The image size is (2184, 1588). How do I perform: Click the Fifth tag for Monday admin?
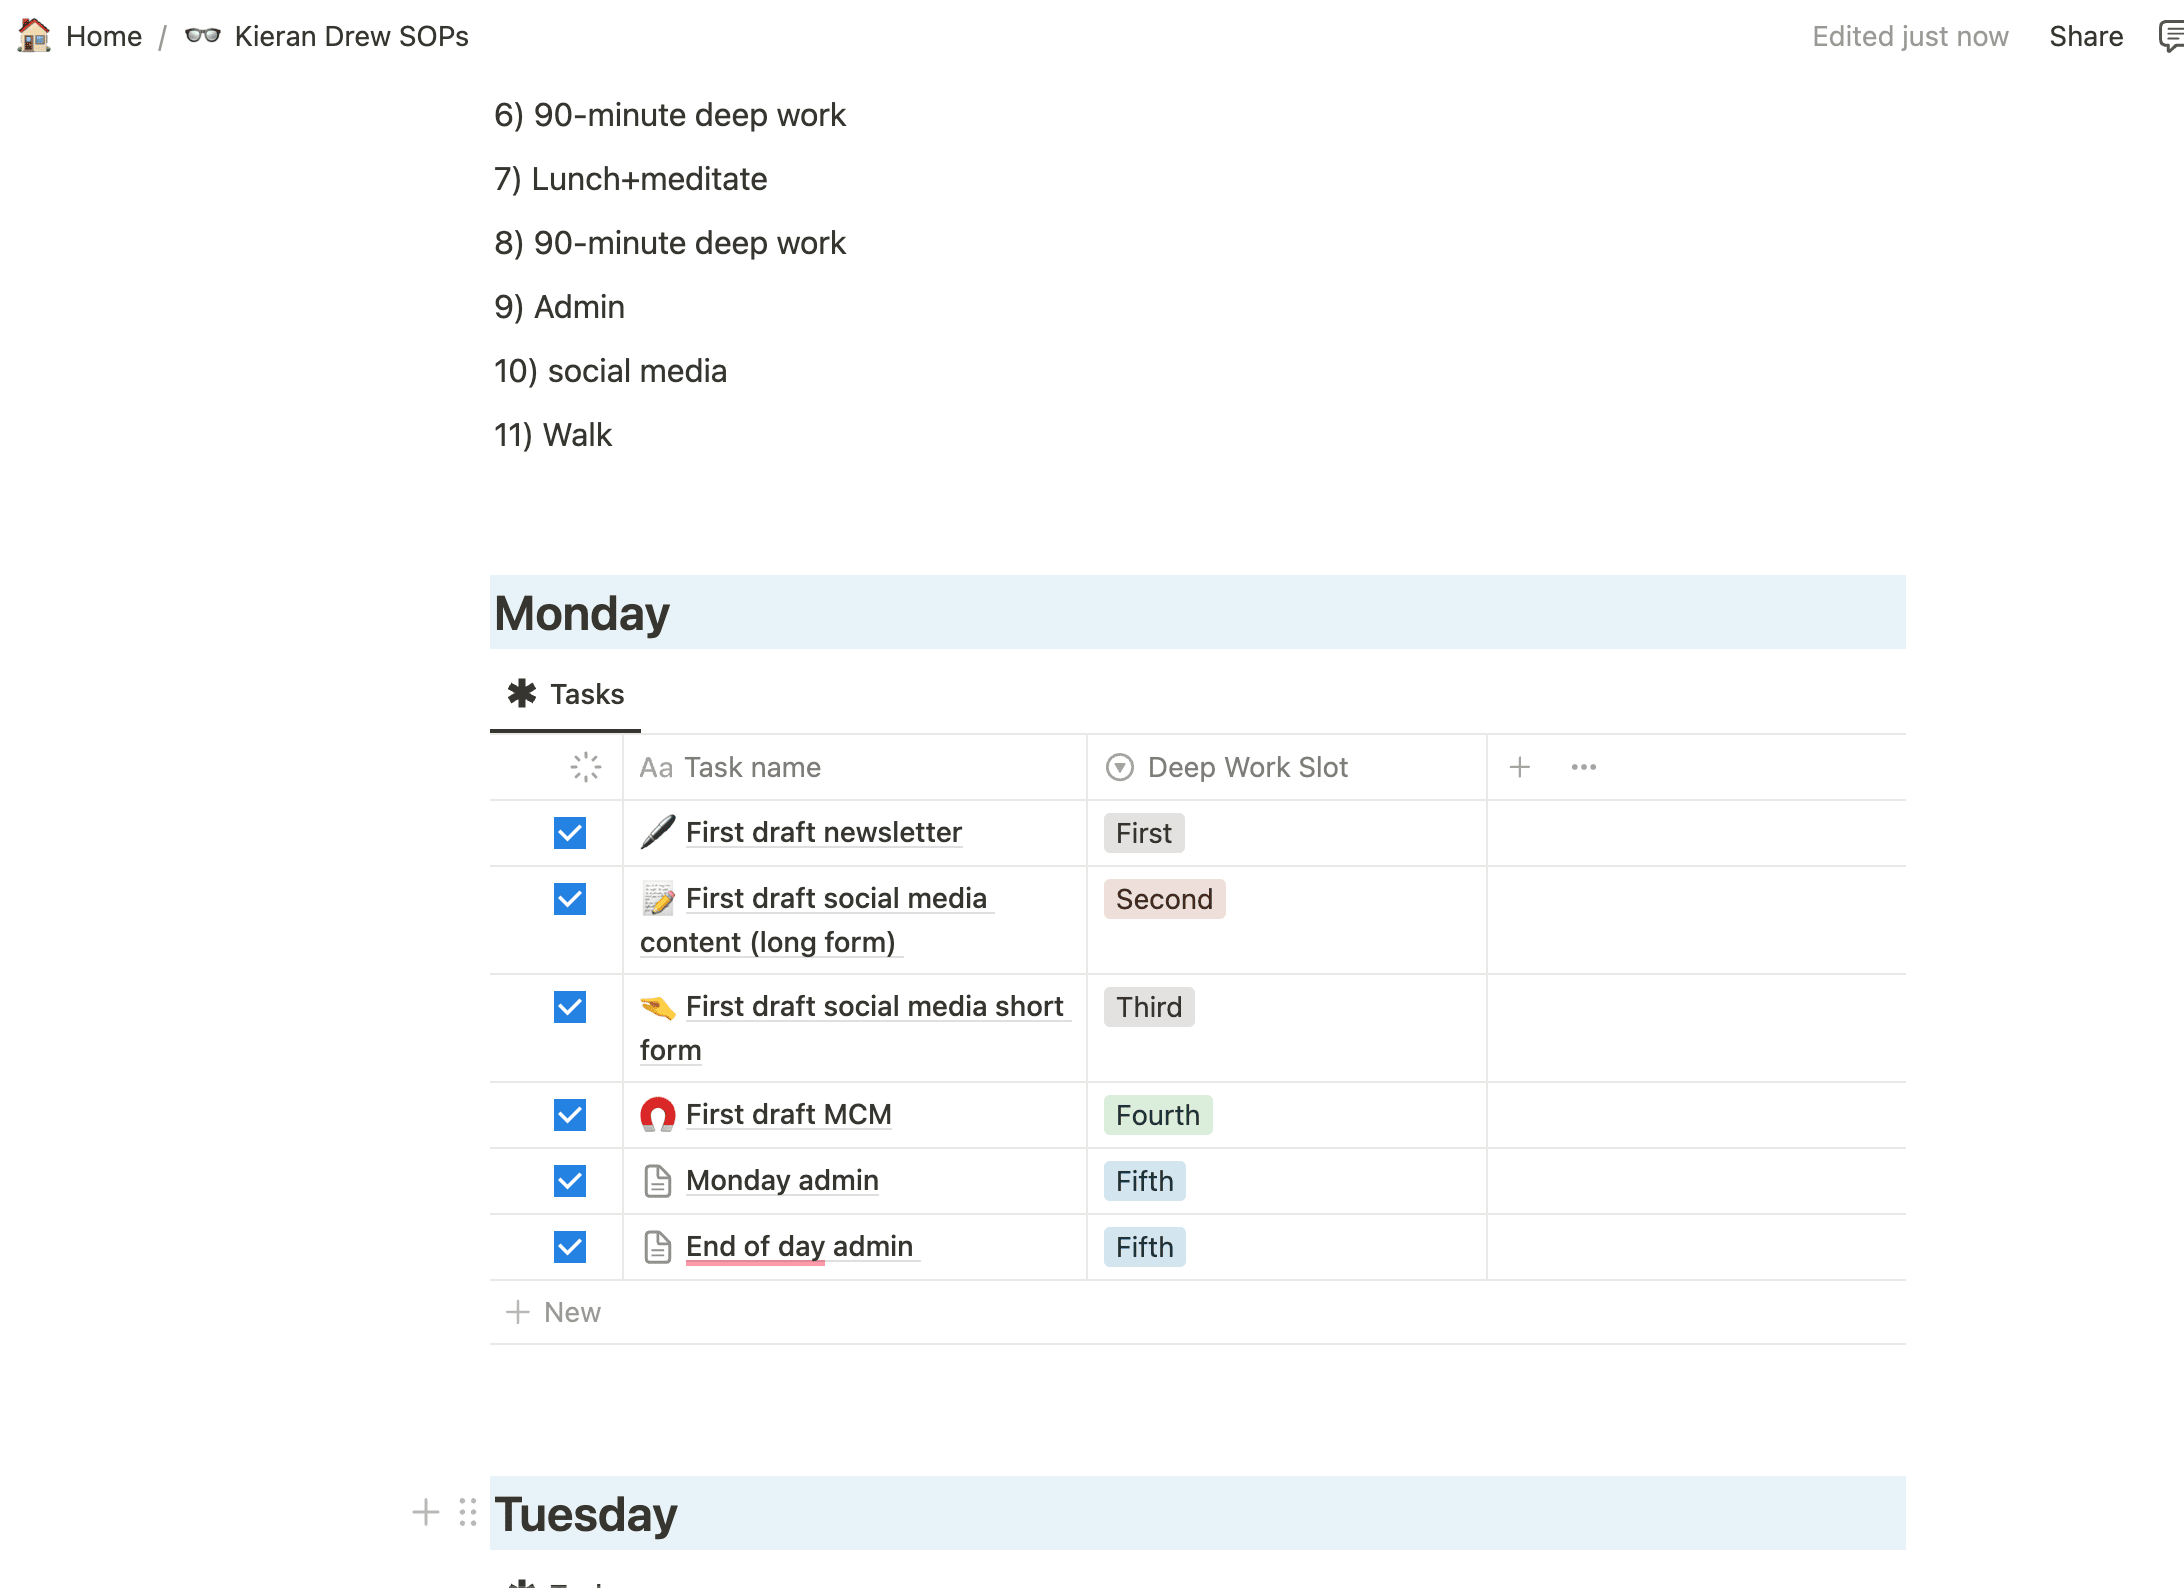point(1145,1181)
